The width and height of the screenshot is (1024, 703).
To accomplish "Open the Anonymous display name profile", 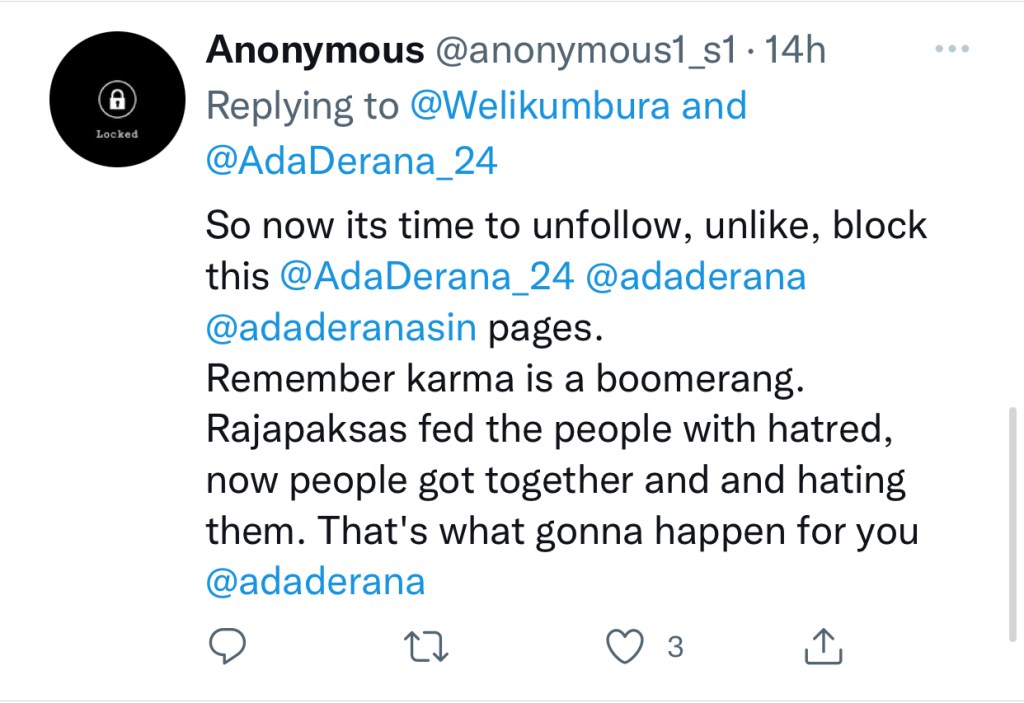I will tap(315, 51).
